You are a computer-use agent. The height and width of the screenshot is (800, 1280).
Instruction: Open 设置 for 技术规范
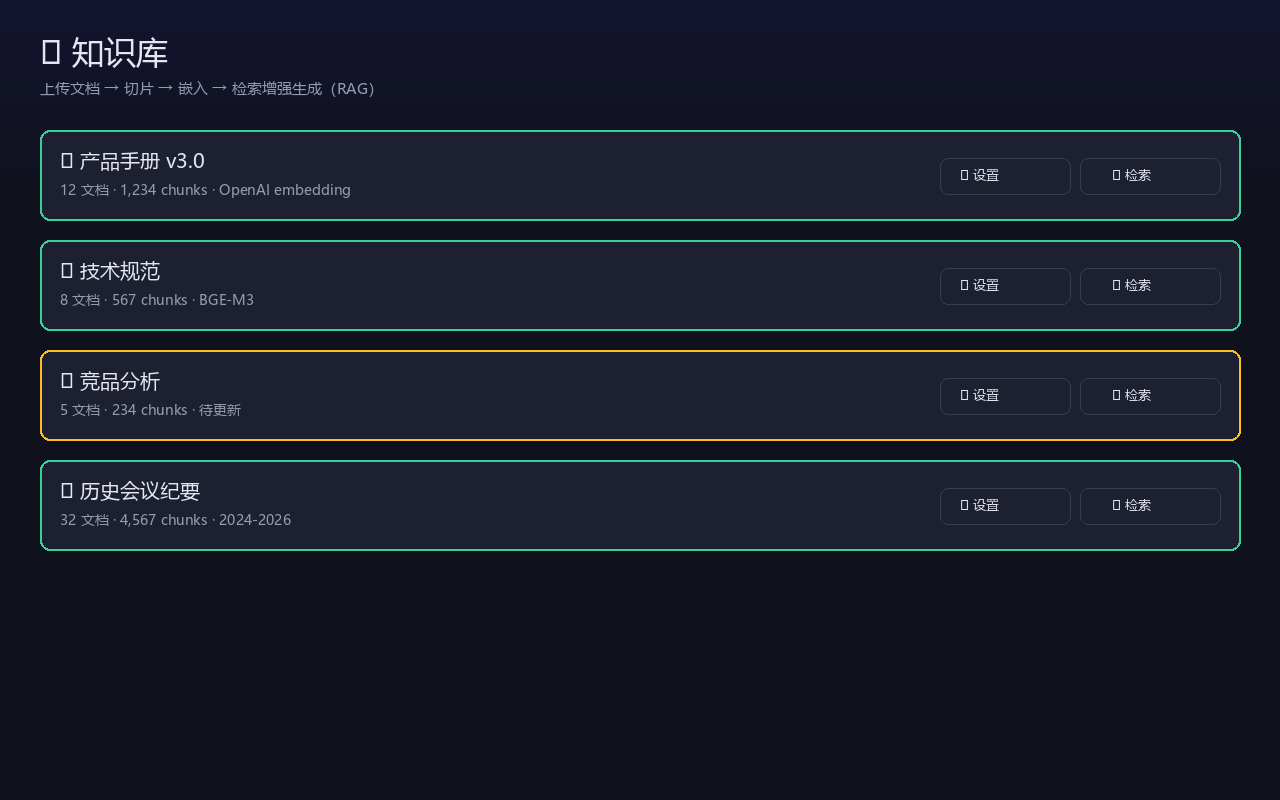click(x=1005, y=286)
